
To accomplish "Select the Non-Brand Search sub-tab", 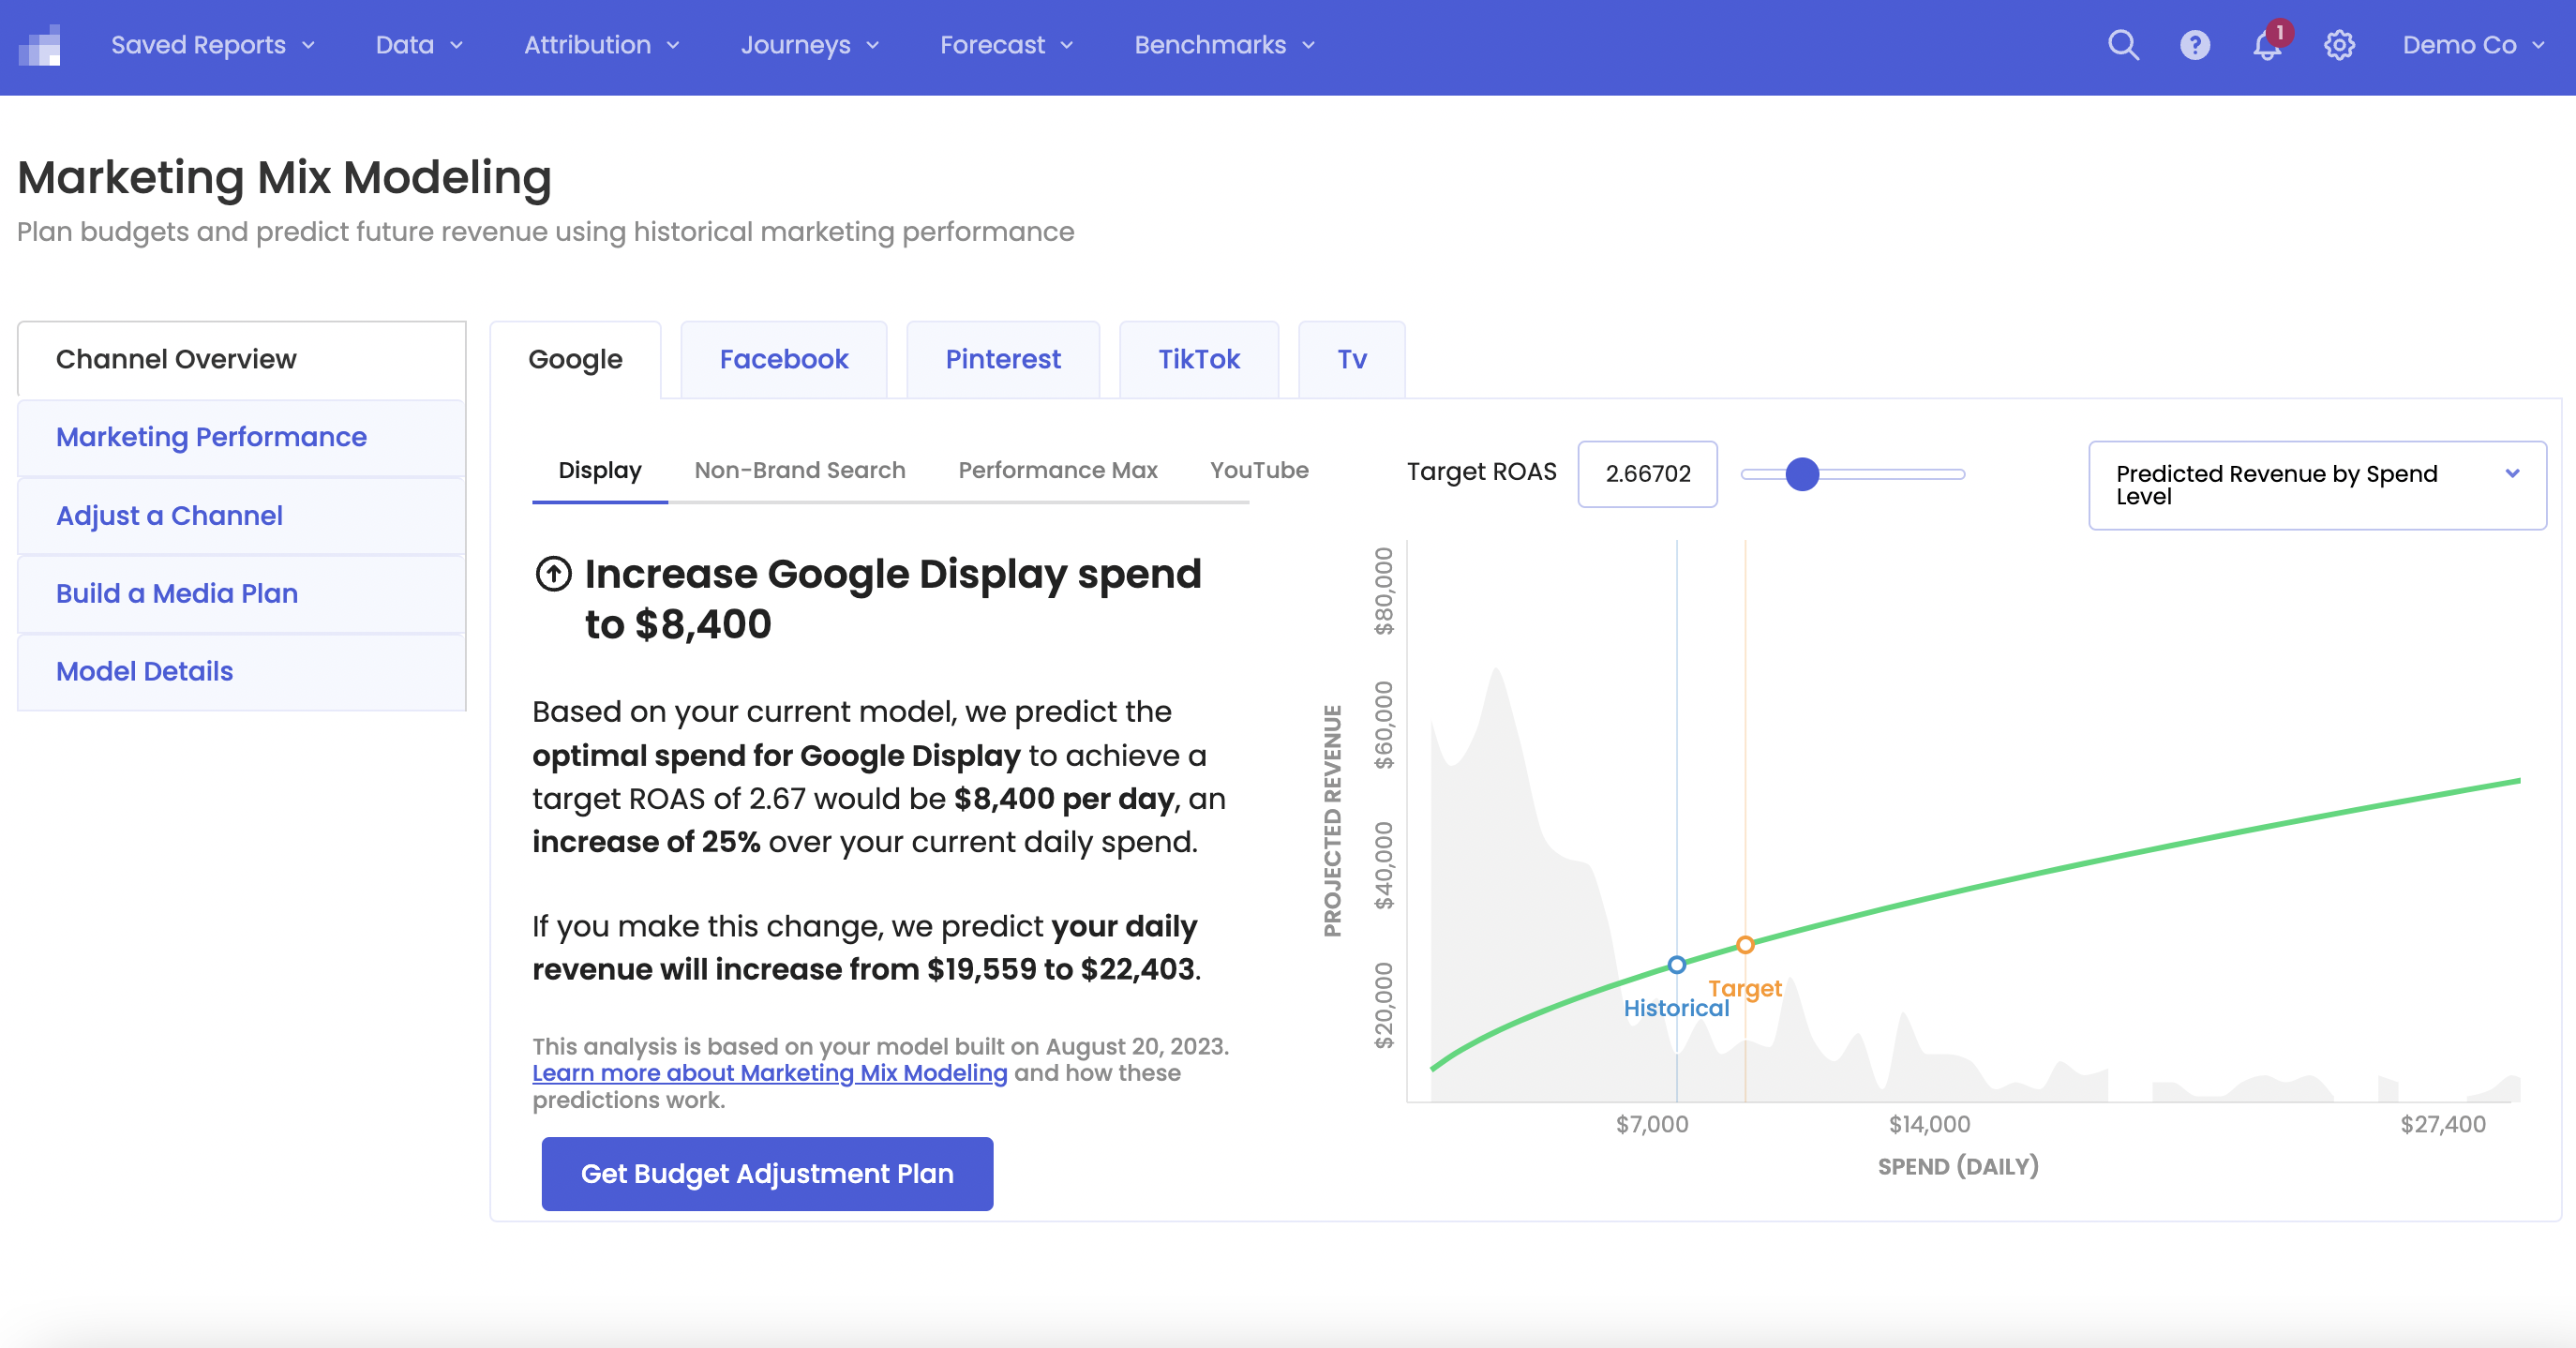I will [799, 470].
